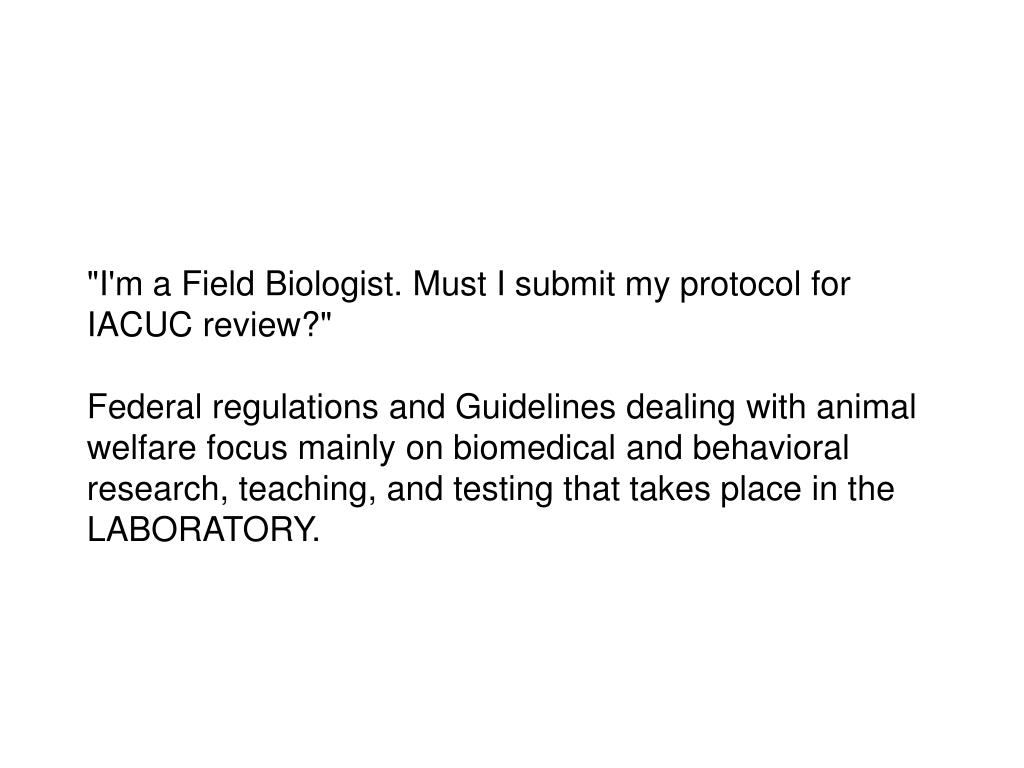The width and height of the screenshot is (1024, 768).
Task: Click the word Guidelines
Action: pos(536,407)
